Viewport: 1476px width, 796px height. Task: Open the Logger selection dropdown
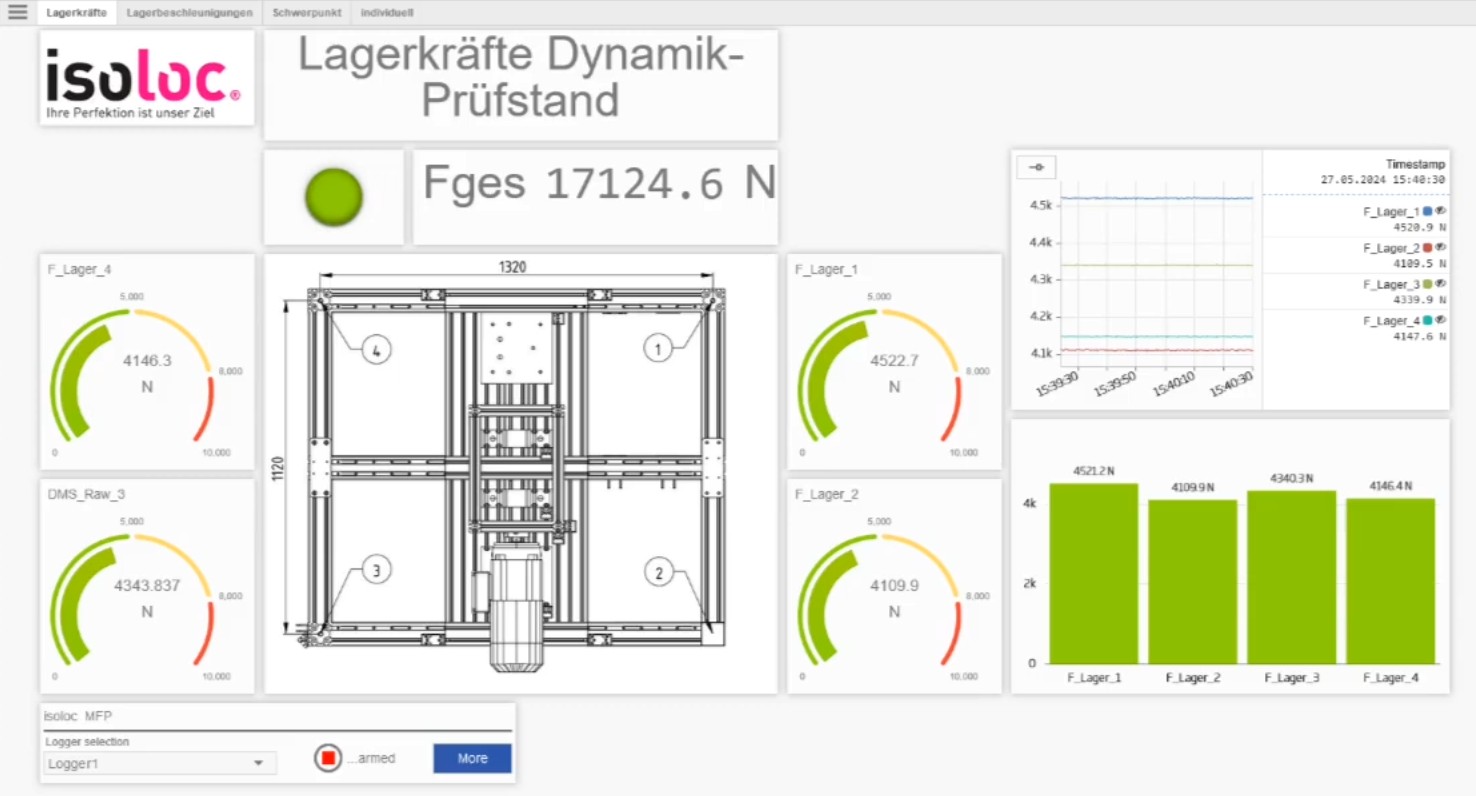[160, 763]
